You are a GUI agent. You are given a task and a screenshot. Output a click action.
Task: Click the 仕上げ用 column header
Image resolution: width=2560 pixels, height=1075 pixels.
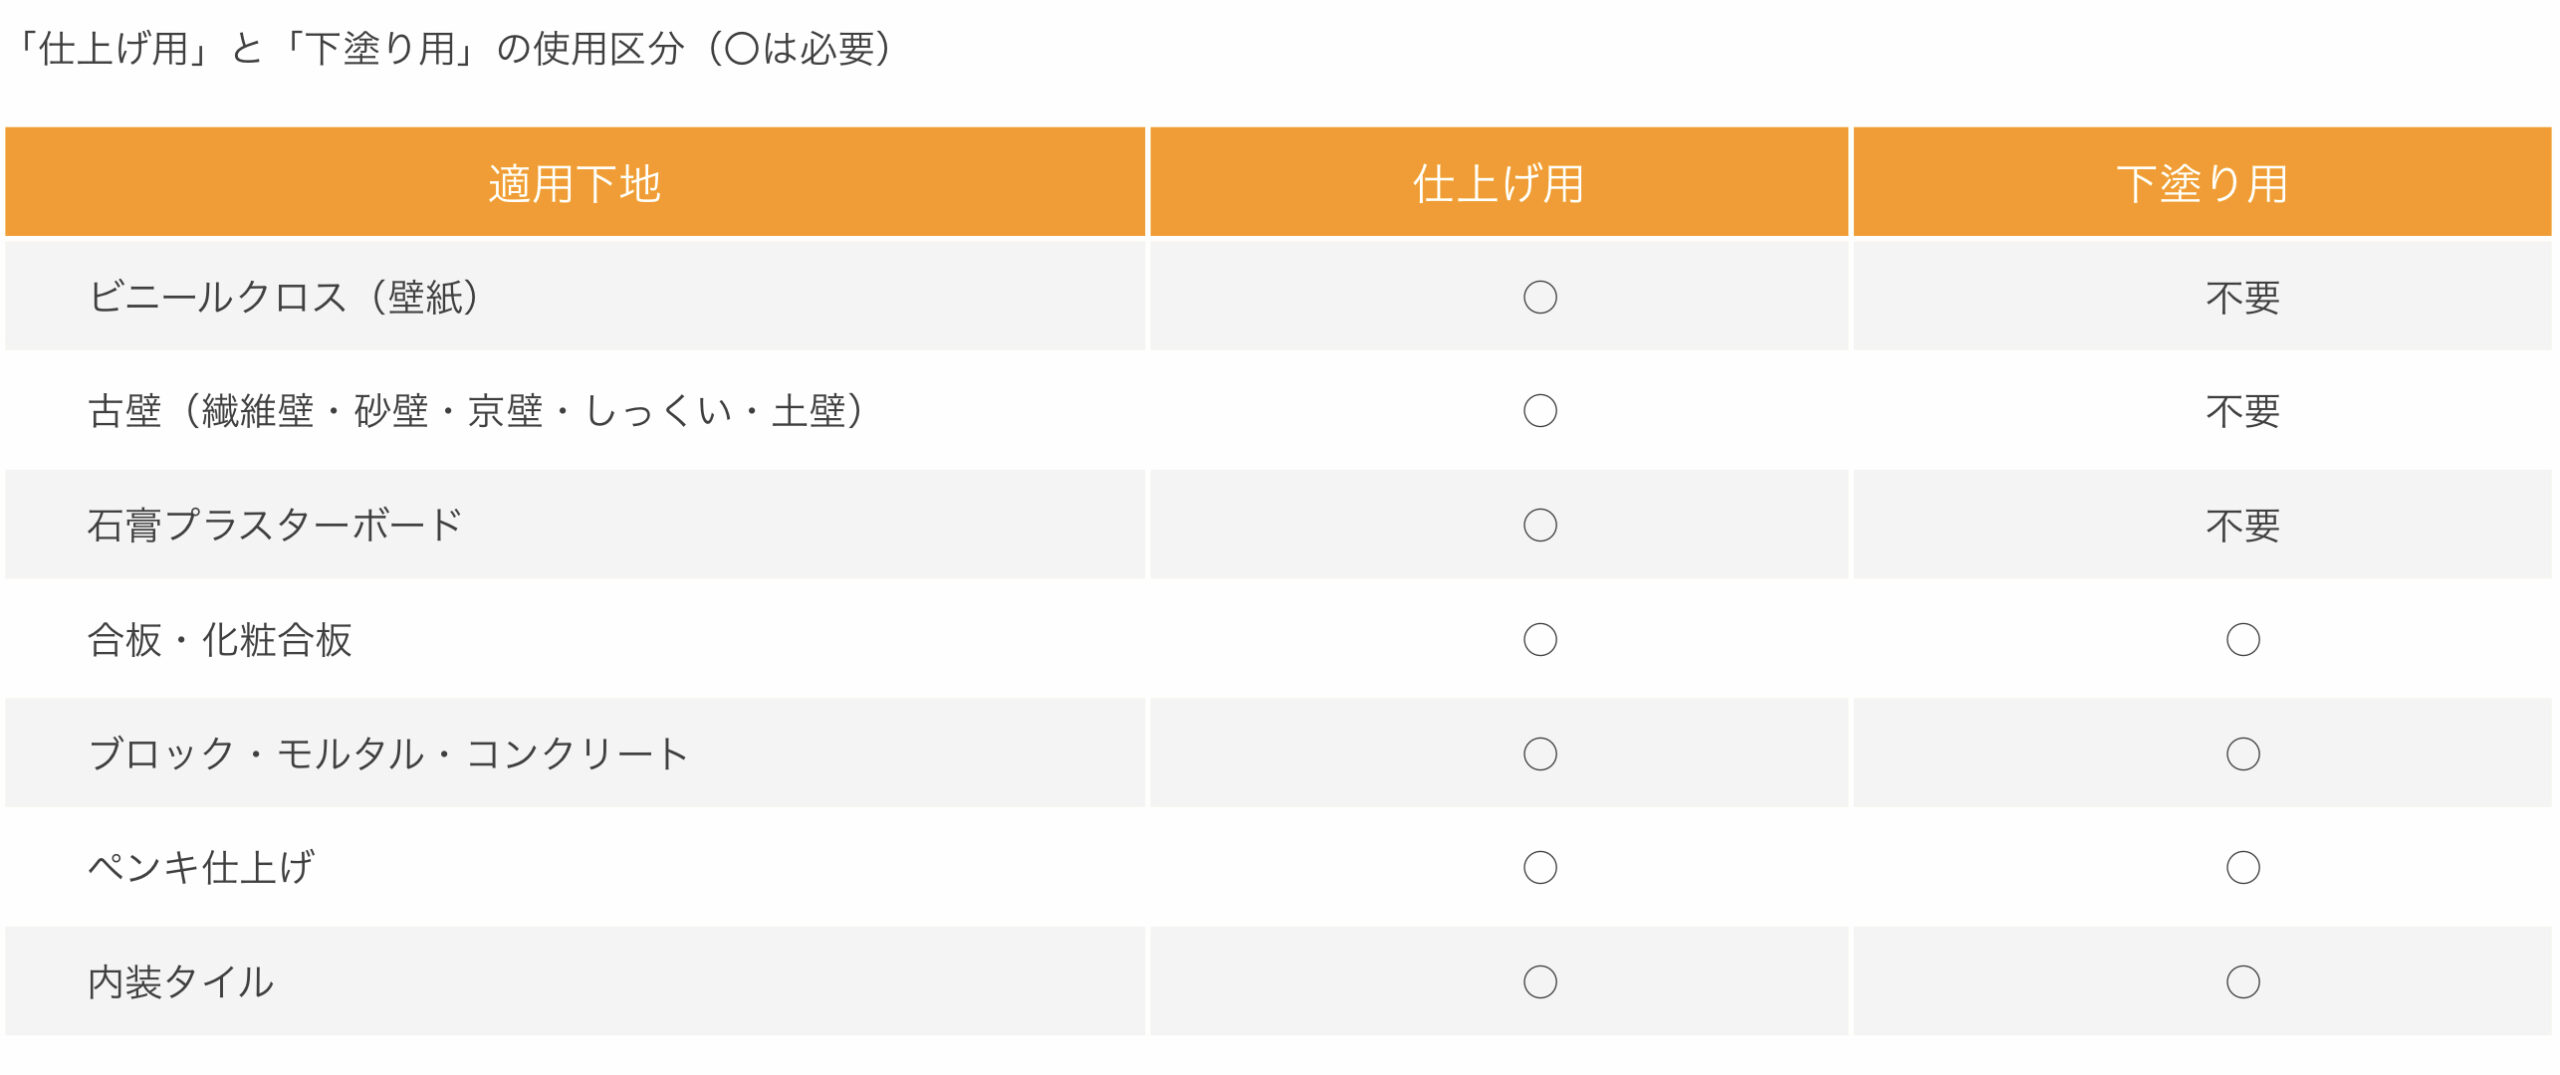tap(1498, 183)
